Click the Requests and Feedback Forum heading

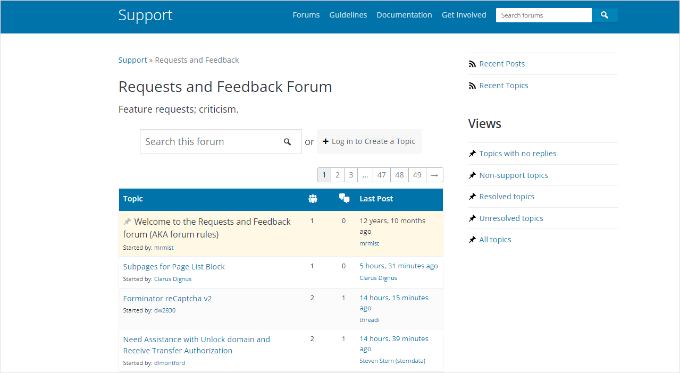click(x=225, y=87)
